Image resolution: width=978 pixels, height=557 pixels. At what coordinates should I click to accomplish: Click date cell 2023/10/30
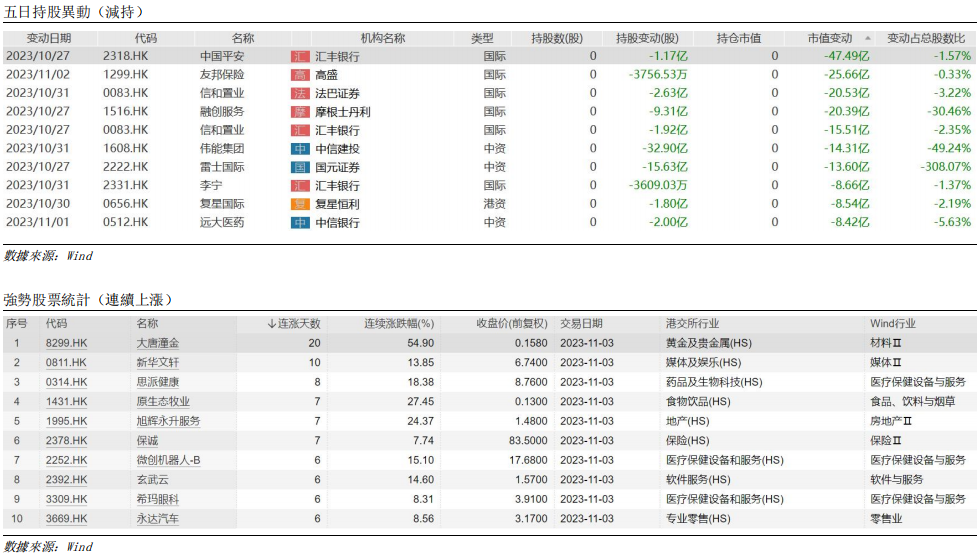[x=38, y=204]
